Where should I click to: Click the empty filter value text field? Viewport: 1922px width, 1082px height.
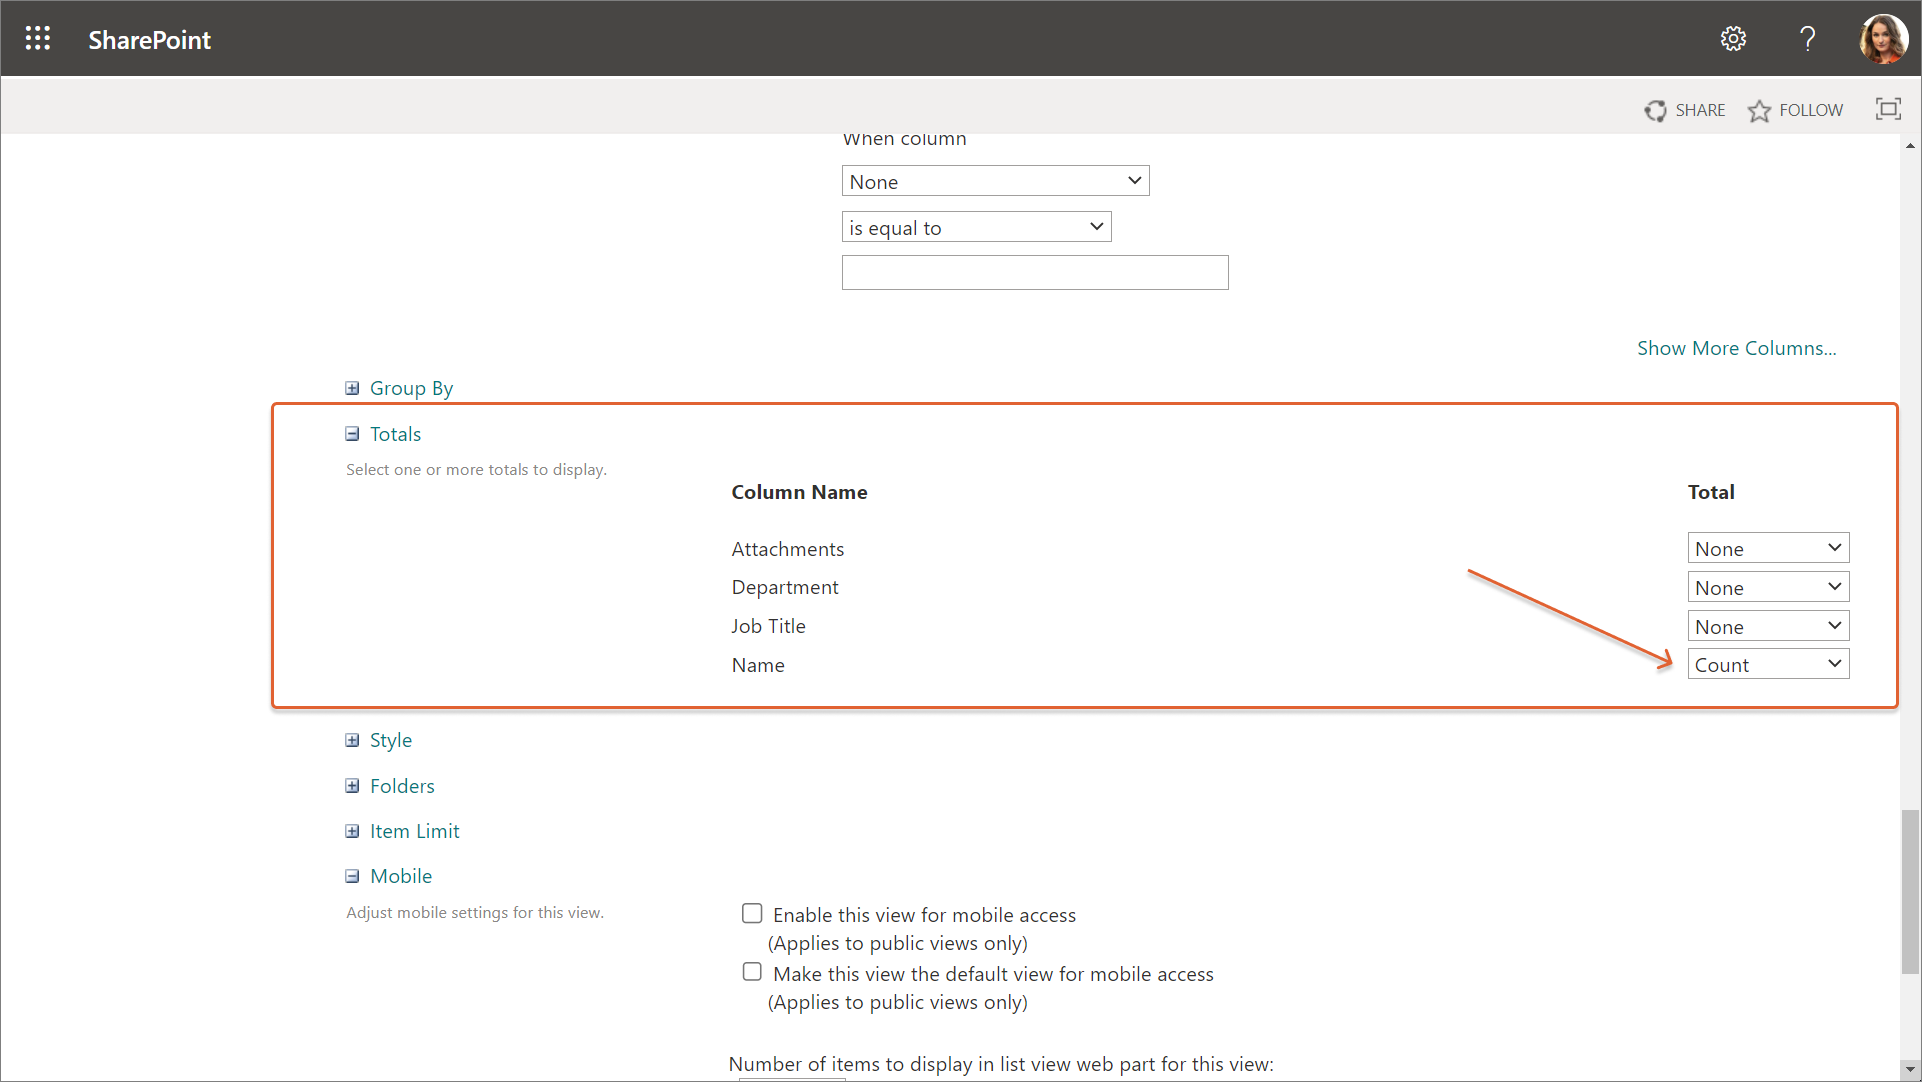tap(1034, 273)
